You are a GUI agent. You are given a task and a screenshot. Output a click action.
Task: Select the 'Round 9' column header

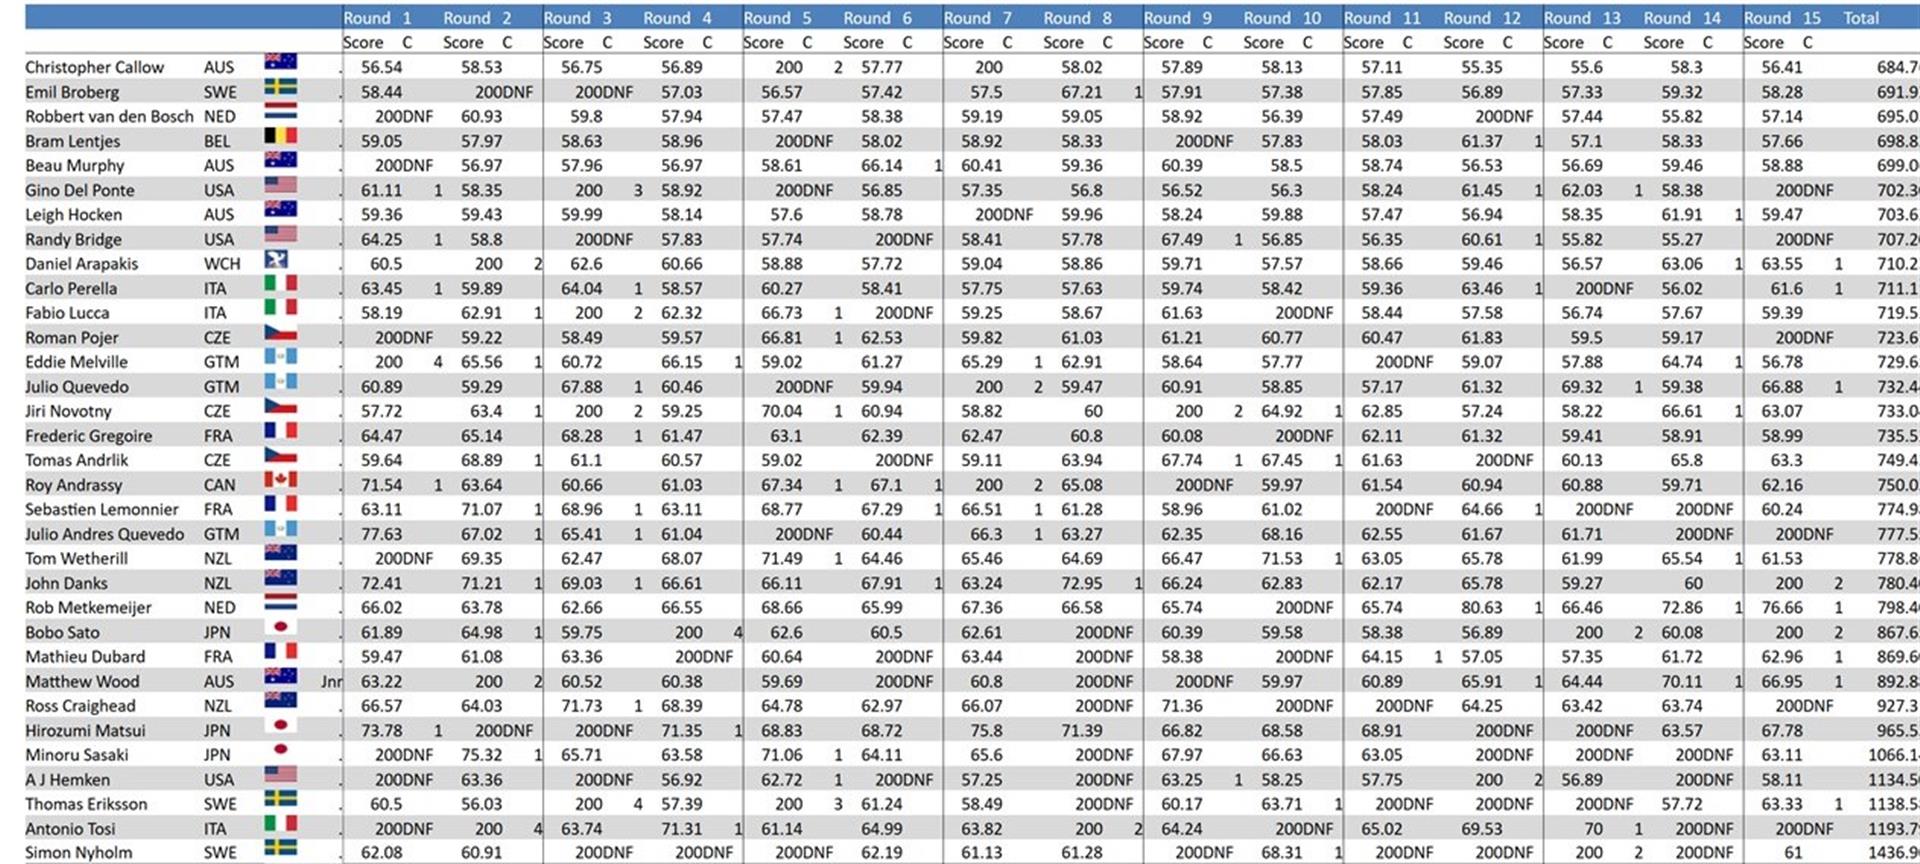pyautogui.click(x=1177, y=18)
